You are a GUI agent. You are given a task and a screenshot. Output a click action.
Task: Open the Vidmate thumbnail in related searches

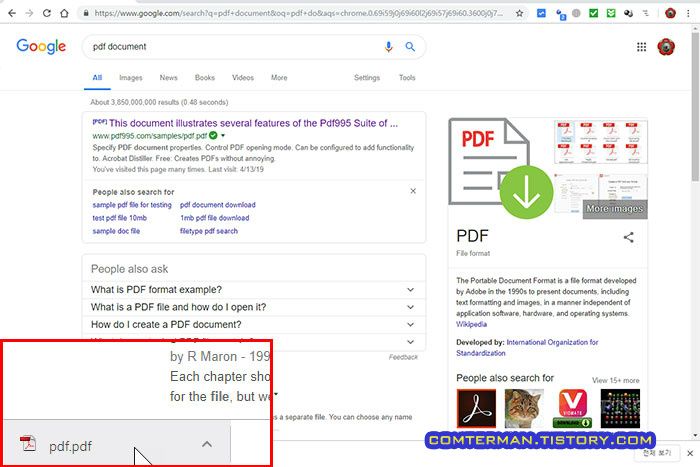(572, 409)
